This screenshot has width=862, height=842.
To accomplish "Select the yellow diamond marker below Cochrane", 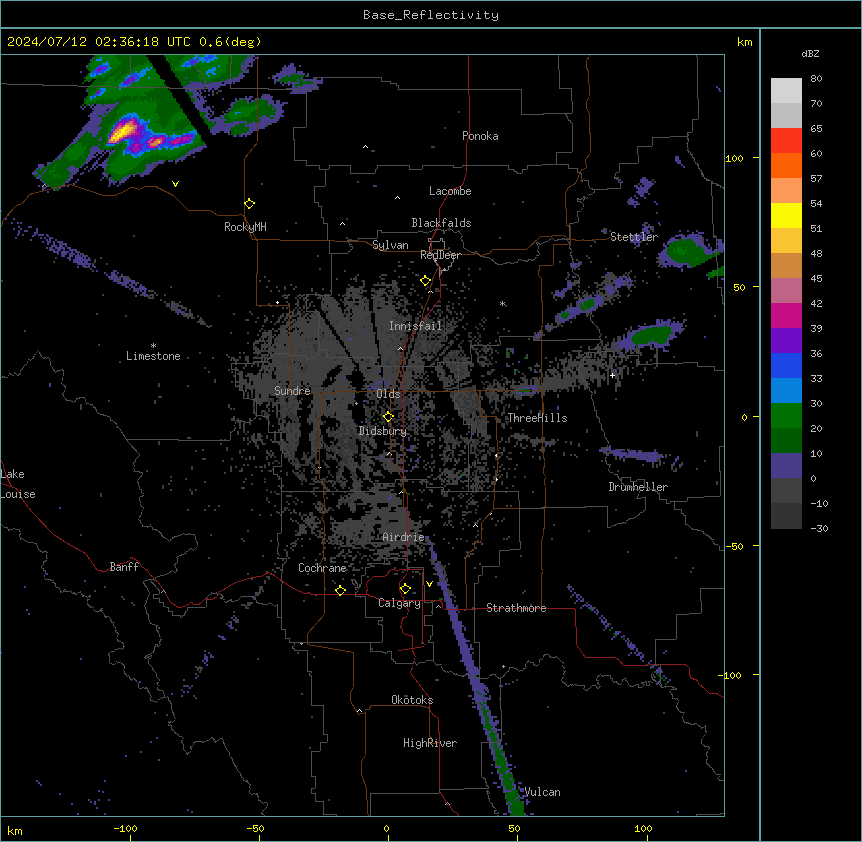I will coord(340,590).
